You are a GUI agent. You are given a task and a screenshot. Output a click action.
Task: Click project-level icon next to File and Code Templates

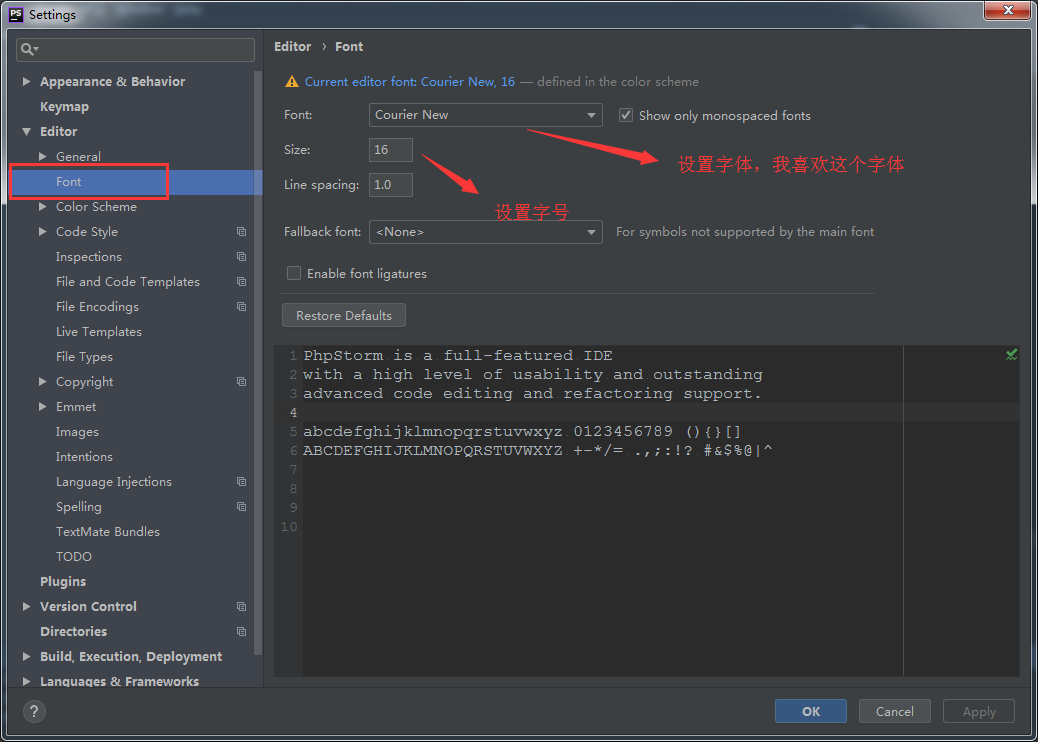(x=241, y=282)
